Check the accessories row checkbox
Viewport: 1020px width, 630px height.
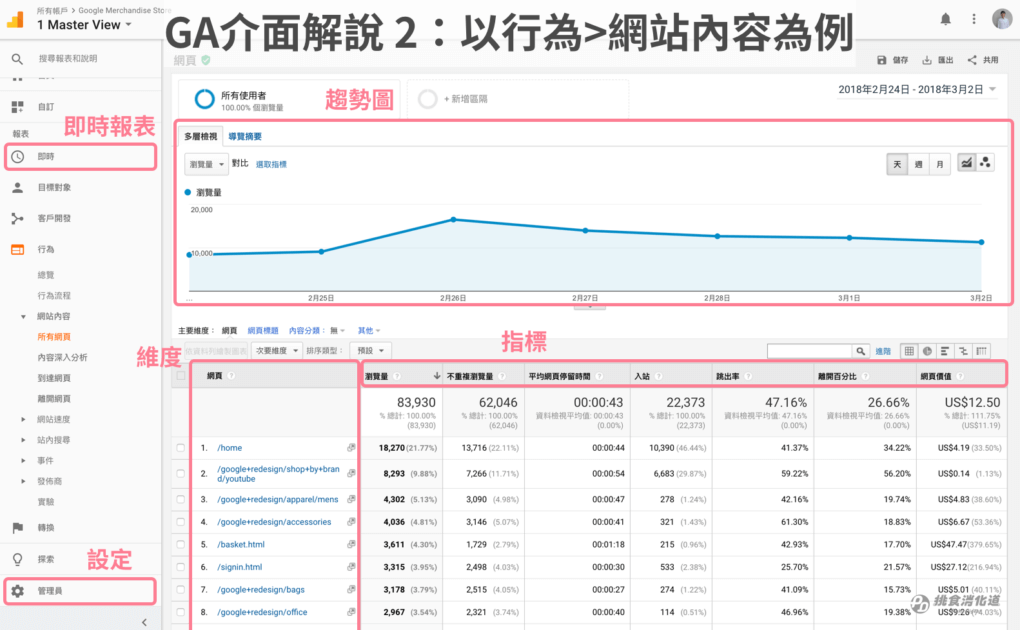181,522
